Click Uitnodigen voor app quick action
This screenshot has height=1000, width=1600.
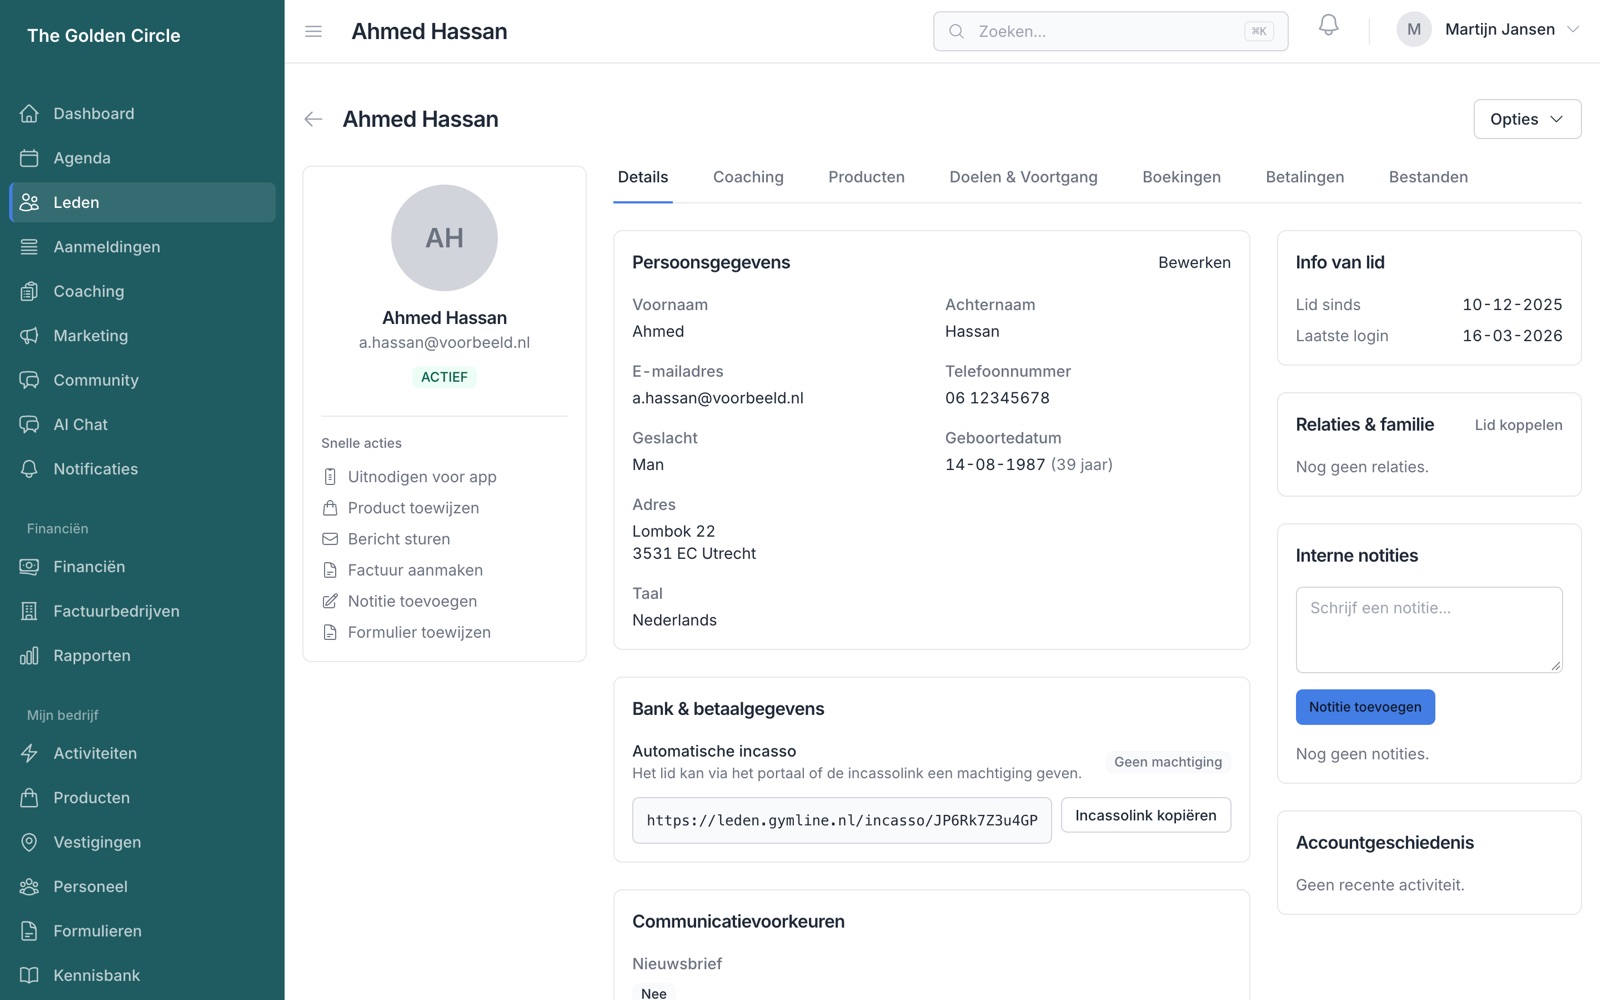410,477
